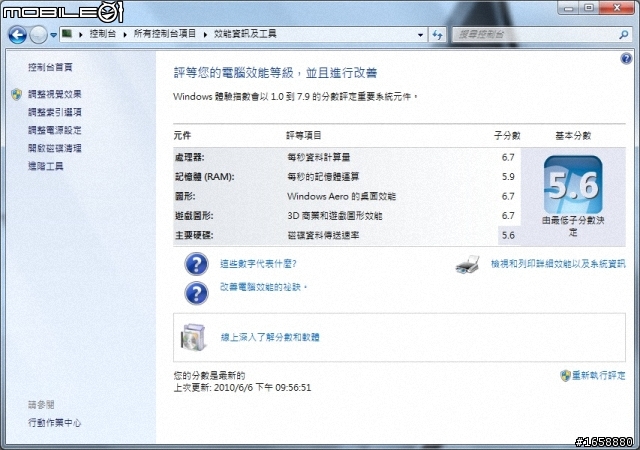The image size is (640, 450).
Task: Click the magnifier search icon
Action: click(623, 35)
